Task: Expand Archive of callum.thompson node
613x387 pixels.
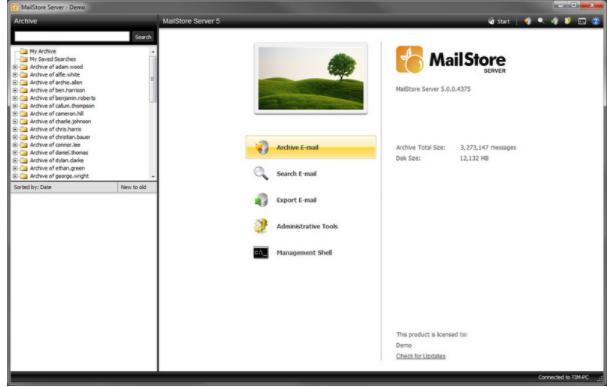Action: point(15,106)
